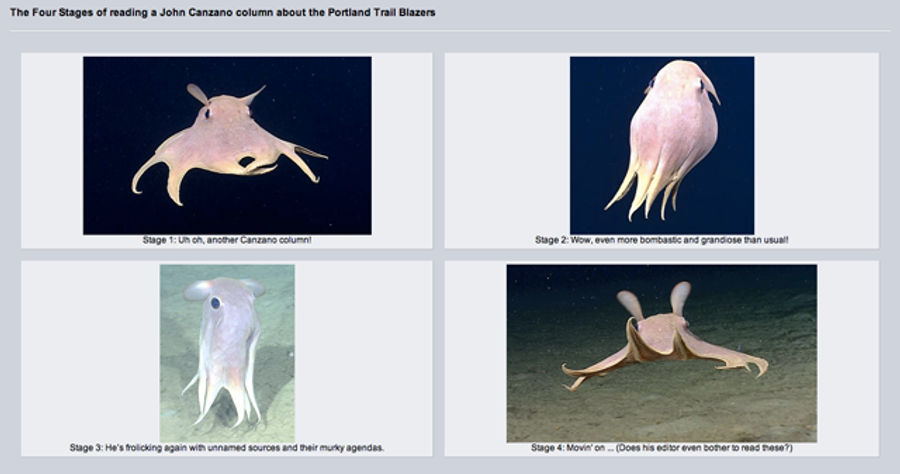This screenshot has height=474, width=900.
Task: Open the Stage 3 octopus photo
Action: tap(227, 353)
